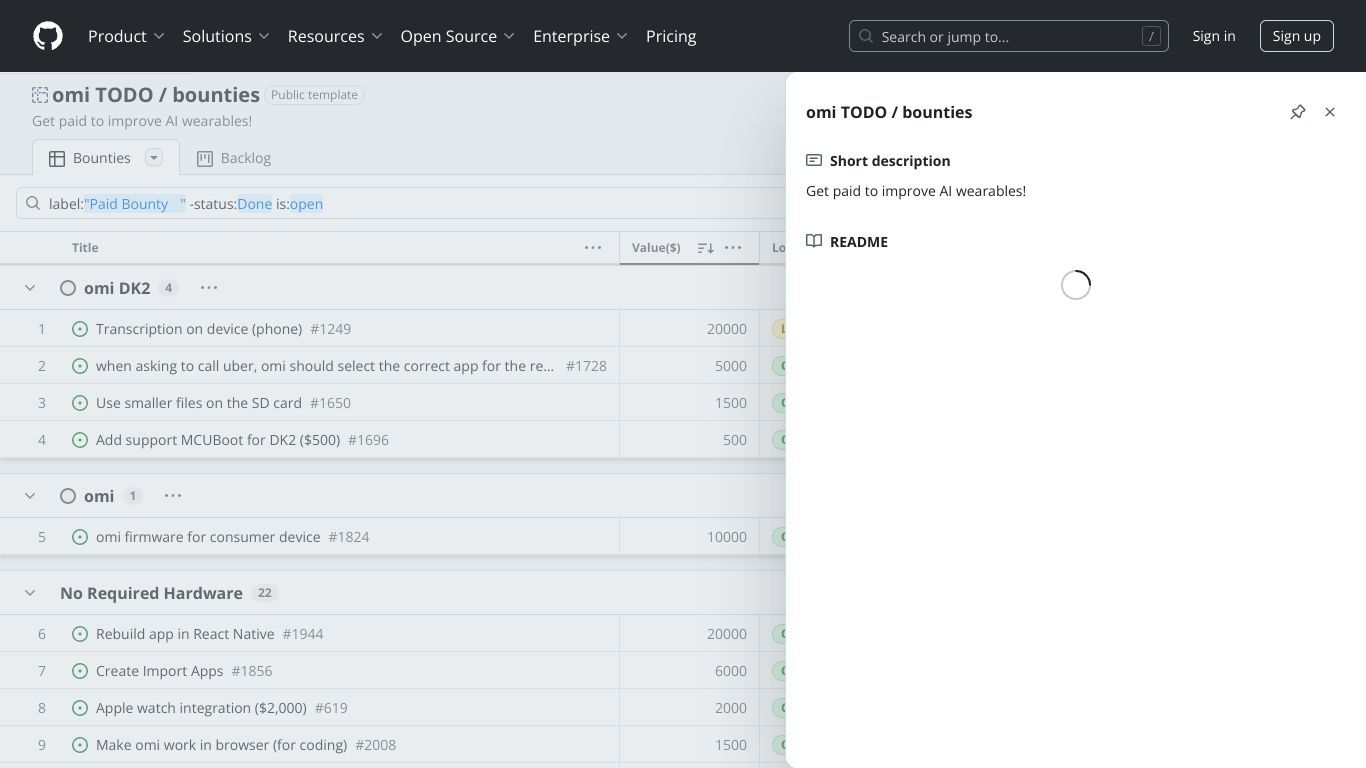
Task: Expand the Resources menu
Action: pyautogui.click(x=335, y=36)
